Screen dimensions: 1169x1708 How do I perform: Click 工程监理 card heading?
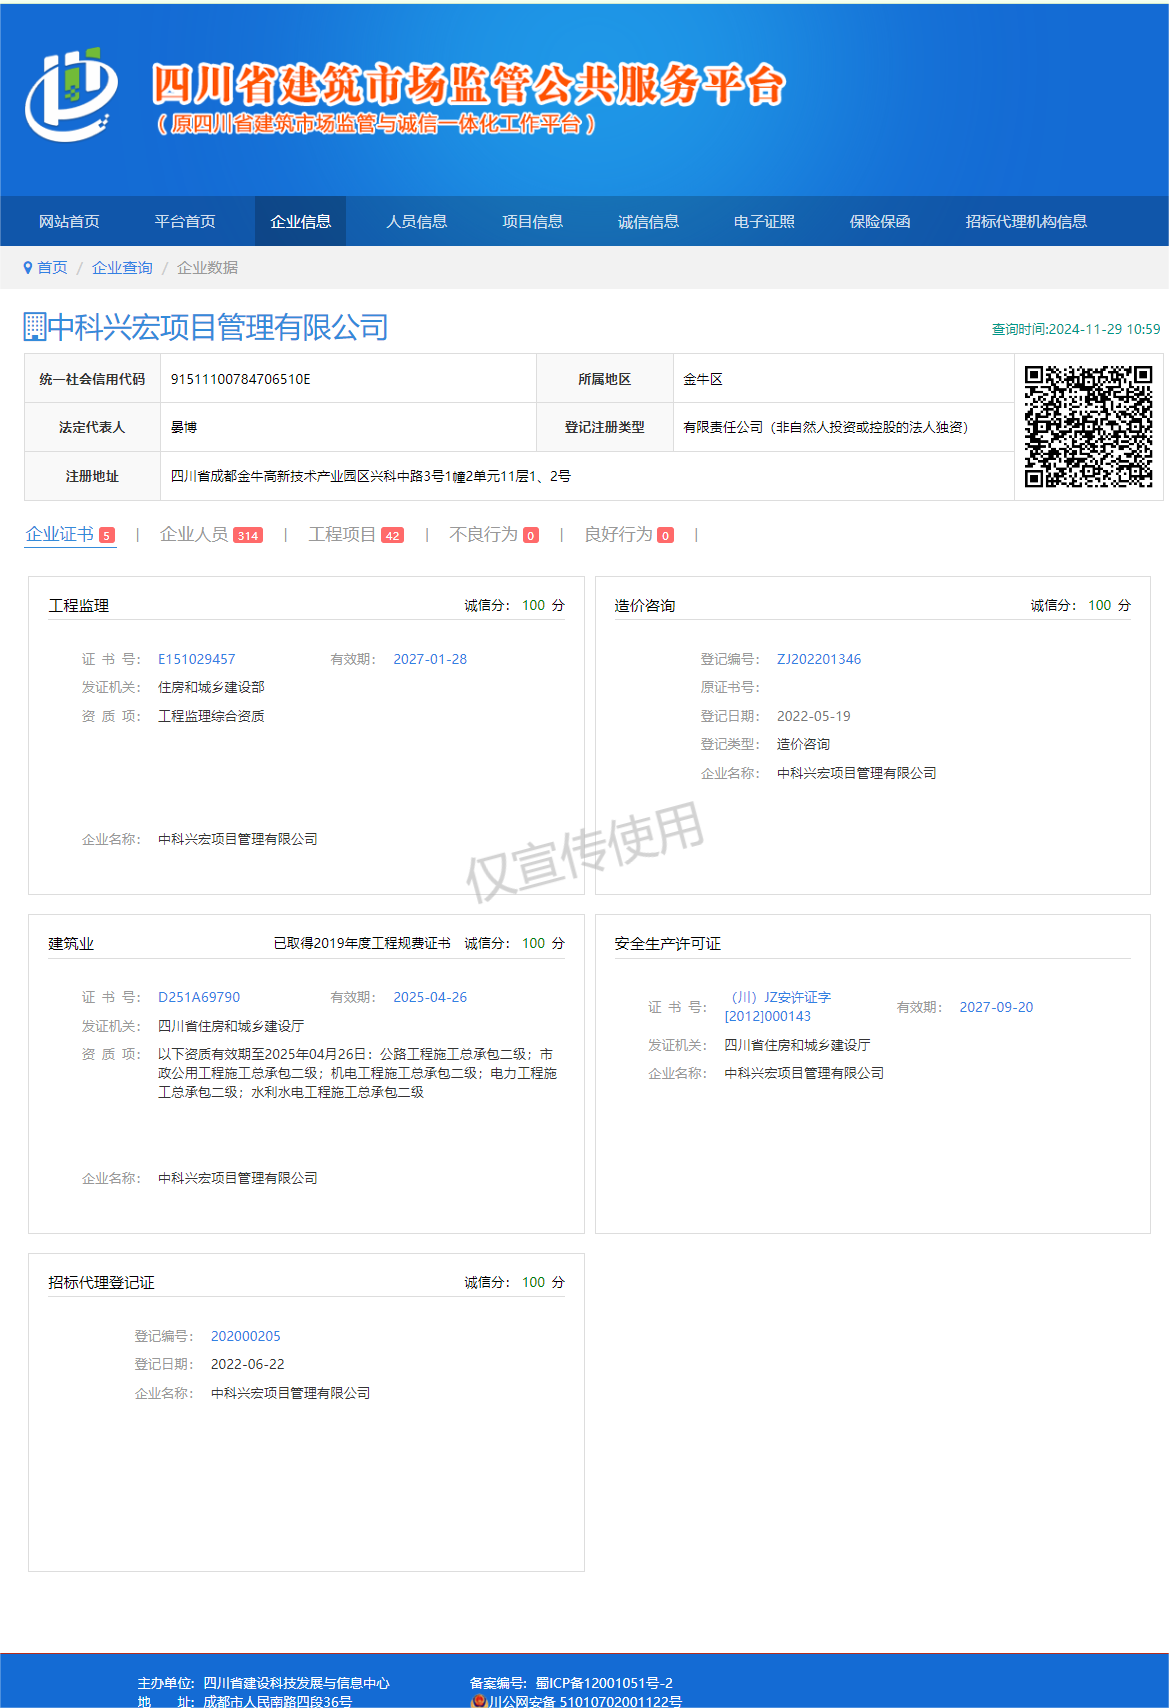(x=79, y=605)
